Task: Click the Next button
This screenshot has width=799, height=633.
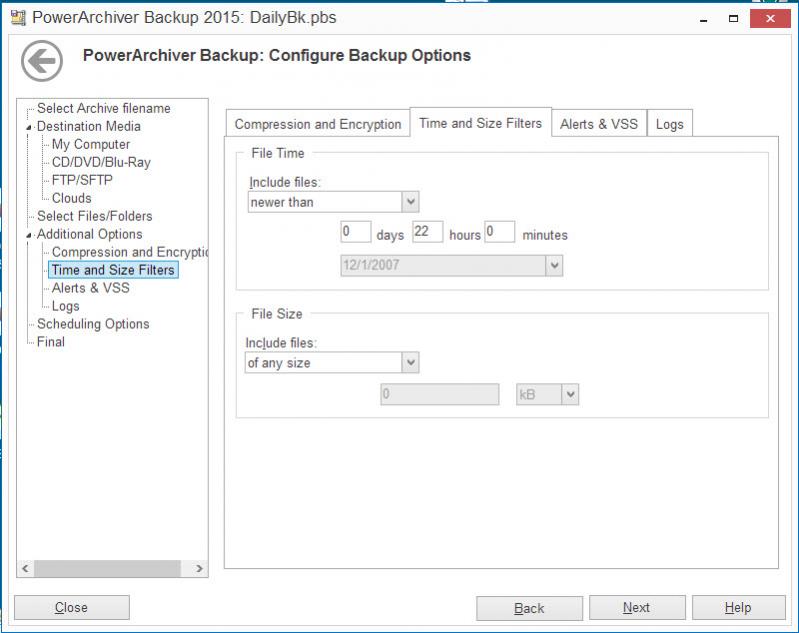Action: 637,608
